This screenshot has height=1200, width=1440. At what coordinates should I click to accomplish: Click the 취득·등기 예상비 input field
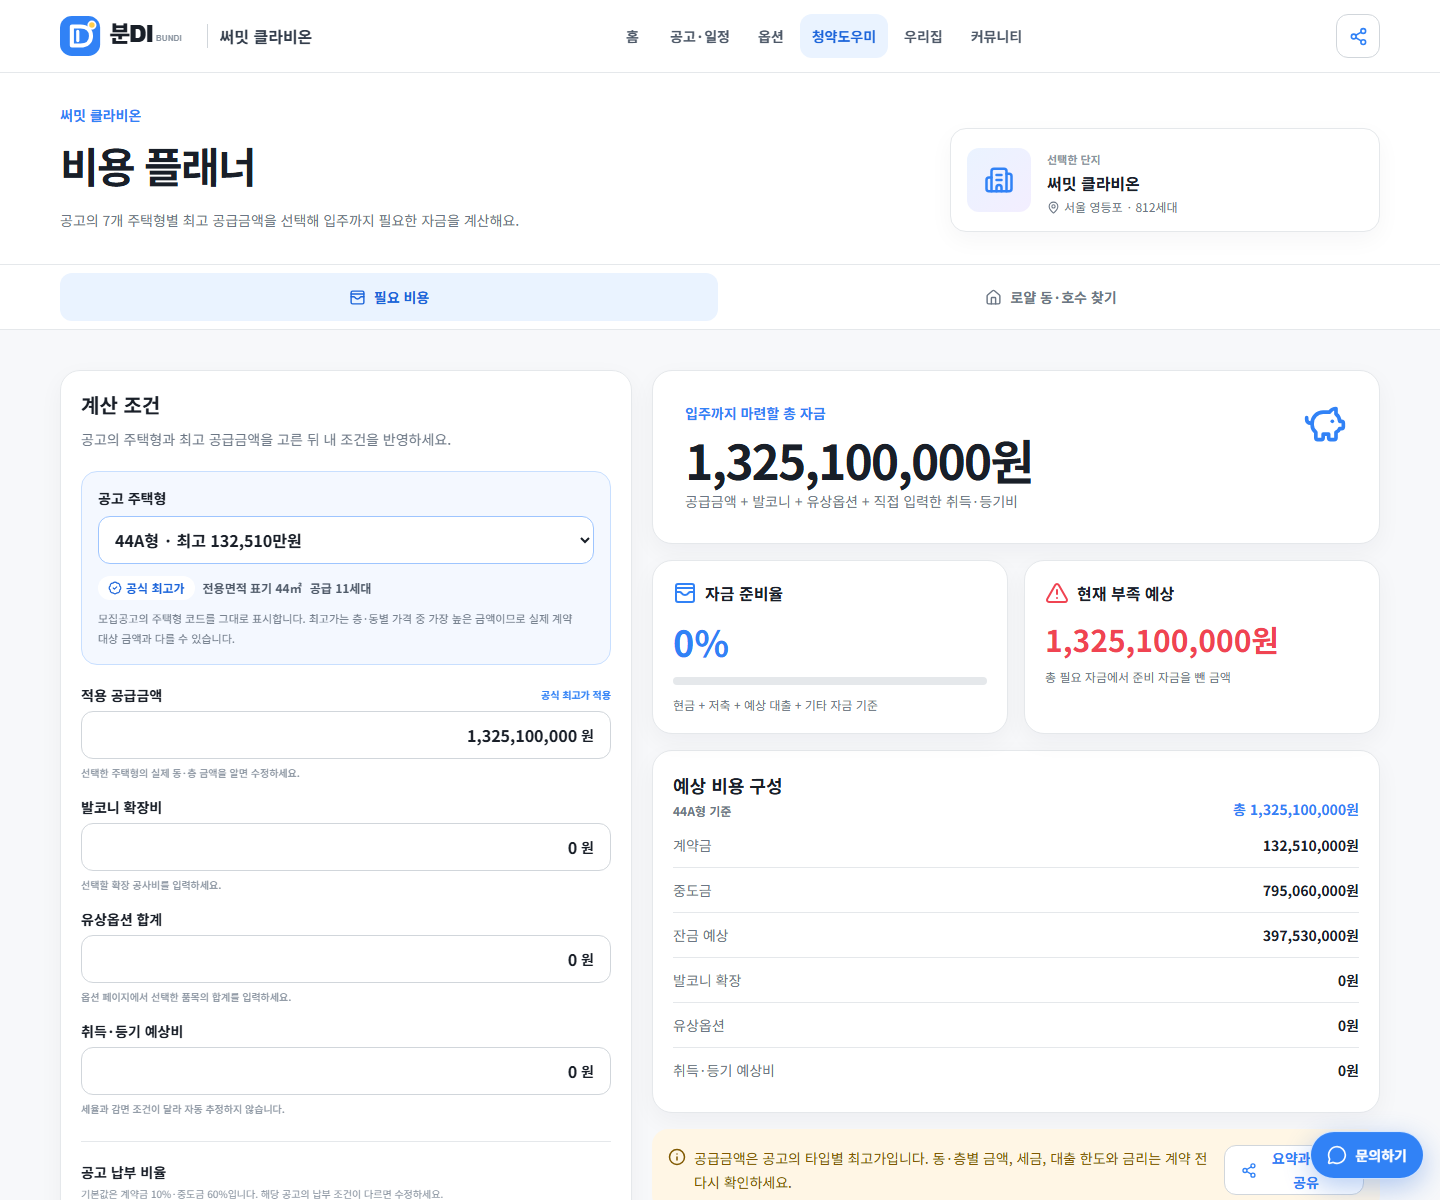346,1071
